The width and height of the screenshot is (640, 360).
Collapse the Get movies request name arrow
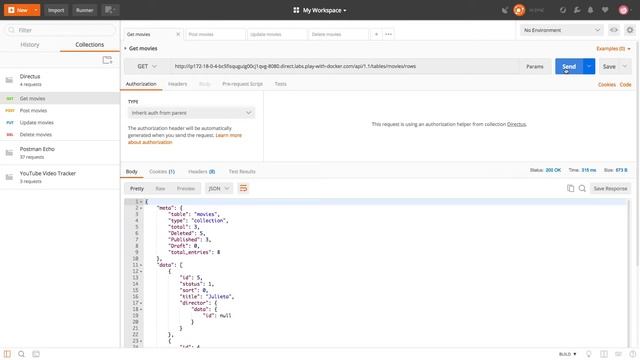[125, 49]
